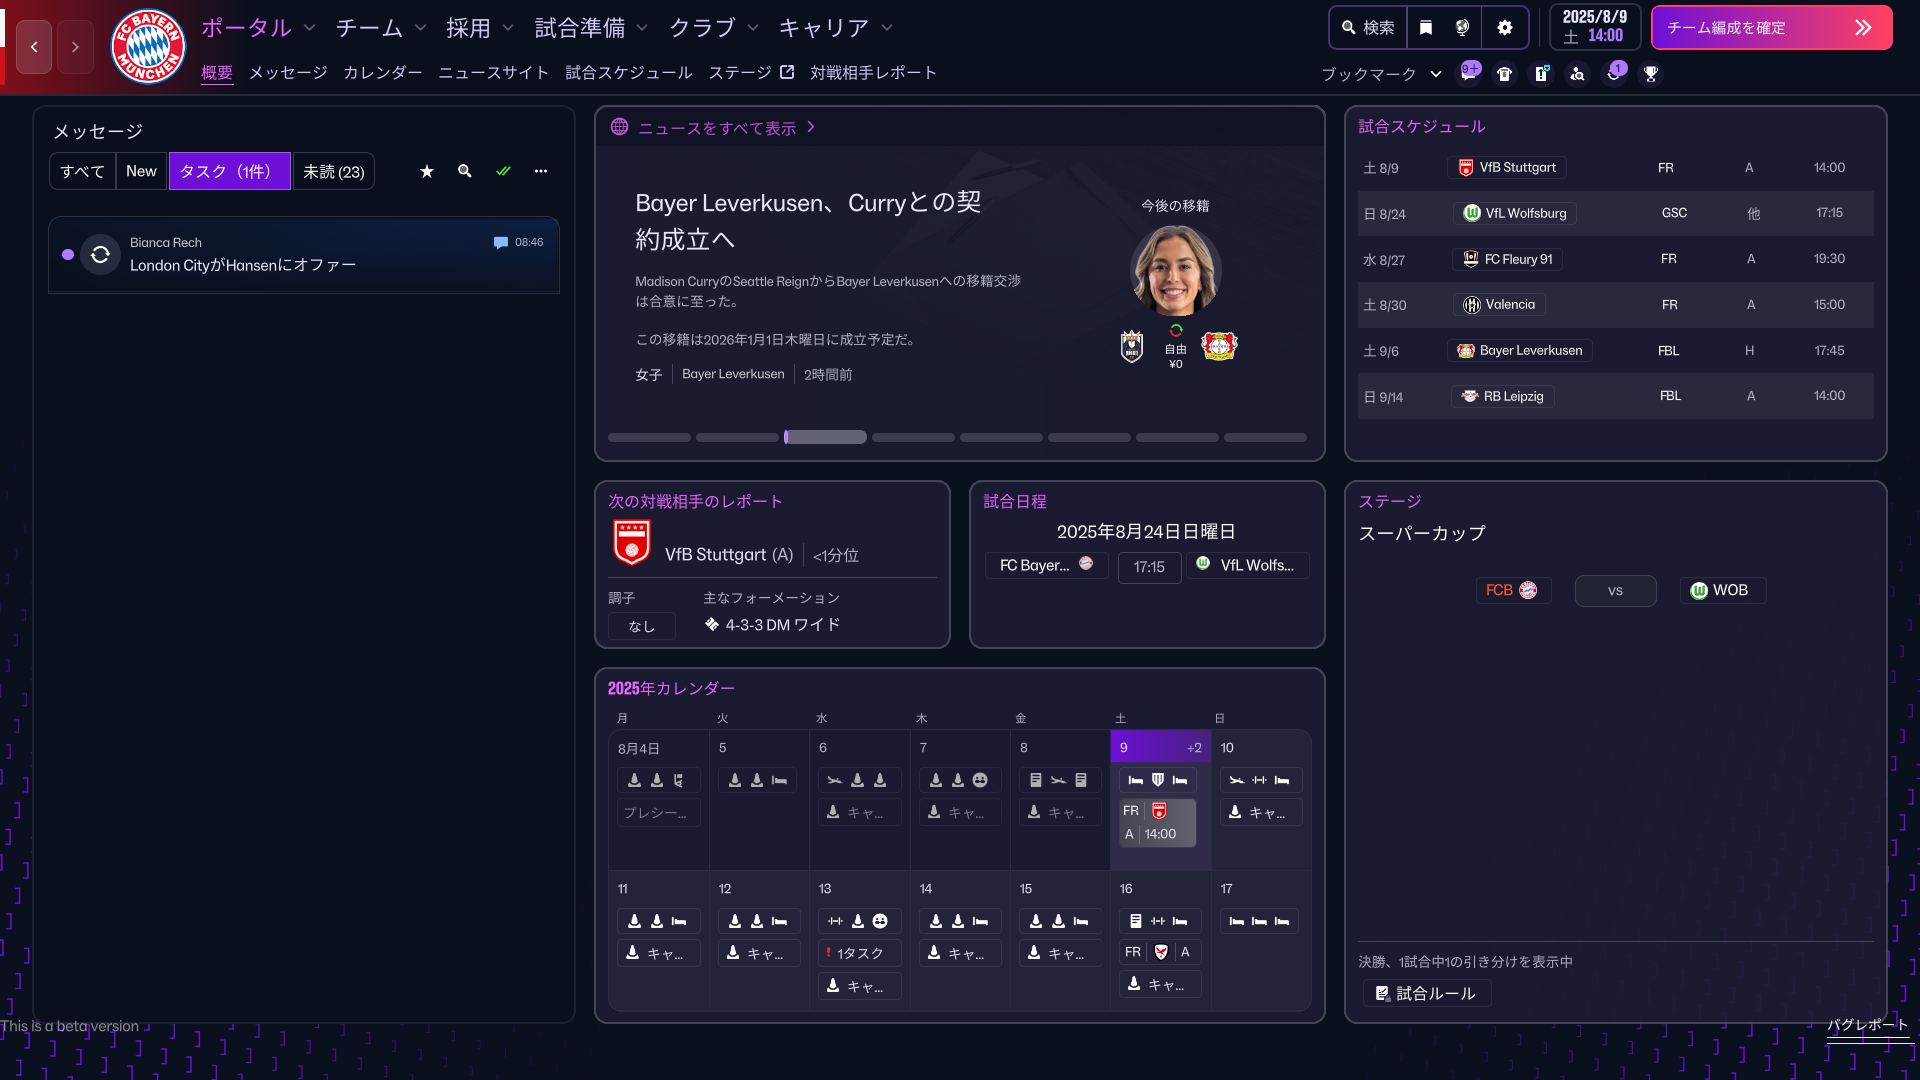Click the チーム編成を確定 button
Image resolution: width=1920 pixels, height=1080 pixels.
(1771, 28)
